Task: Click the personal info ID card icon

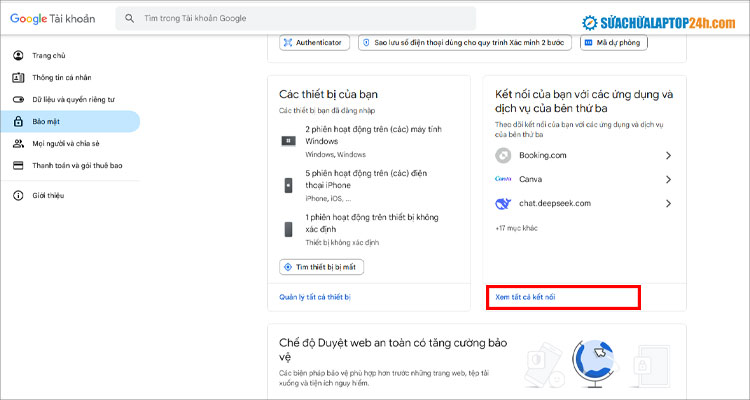Action: pos(18,78)
